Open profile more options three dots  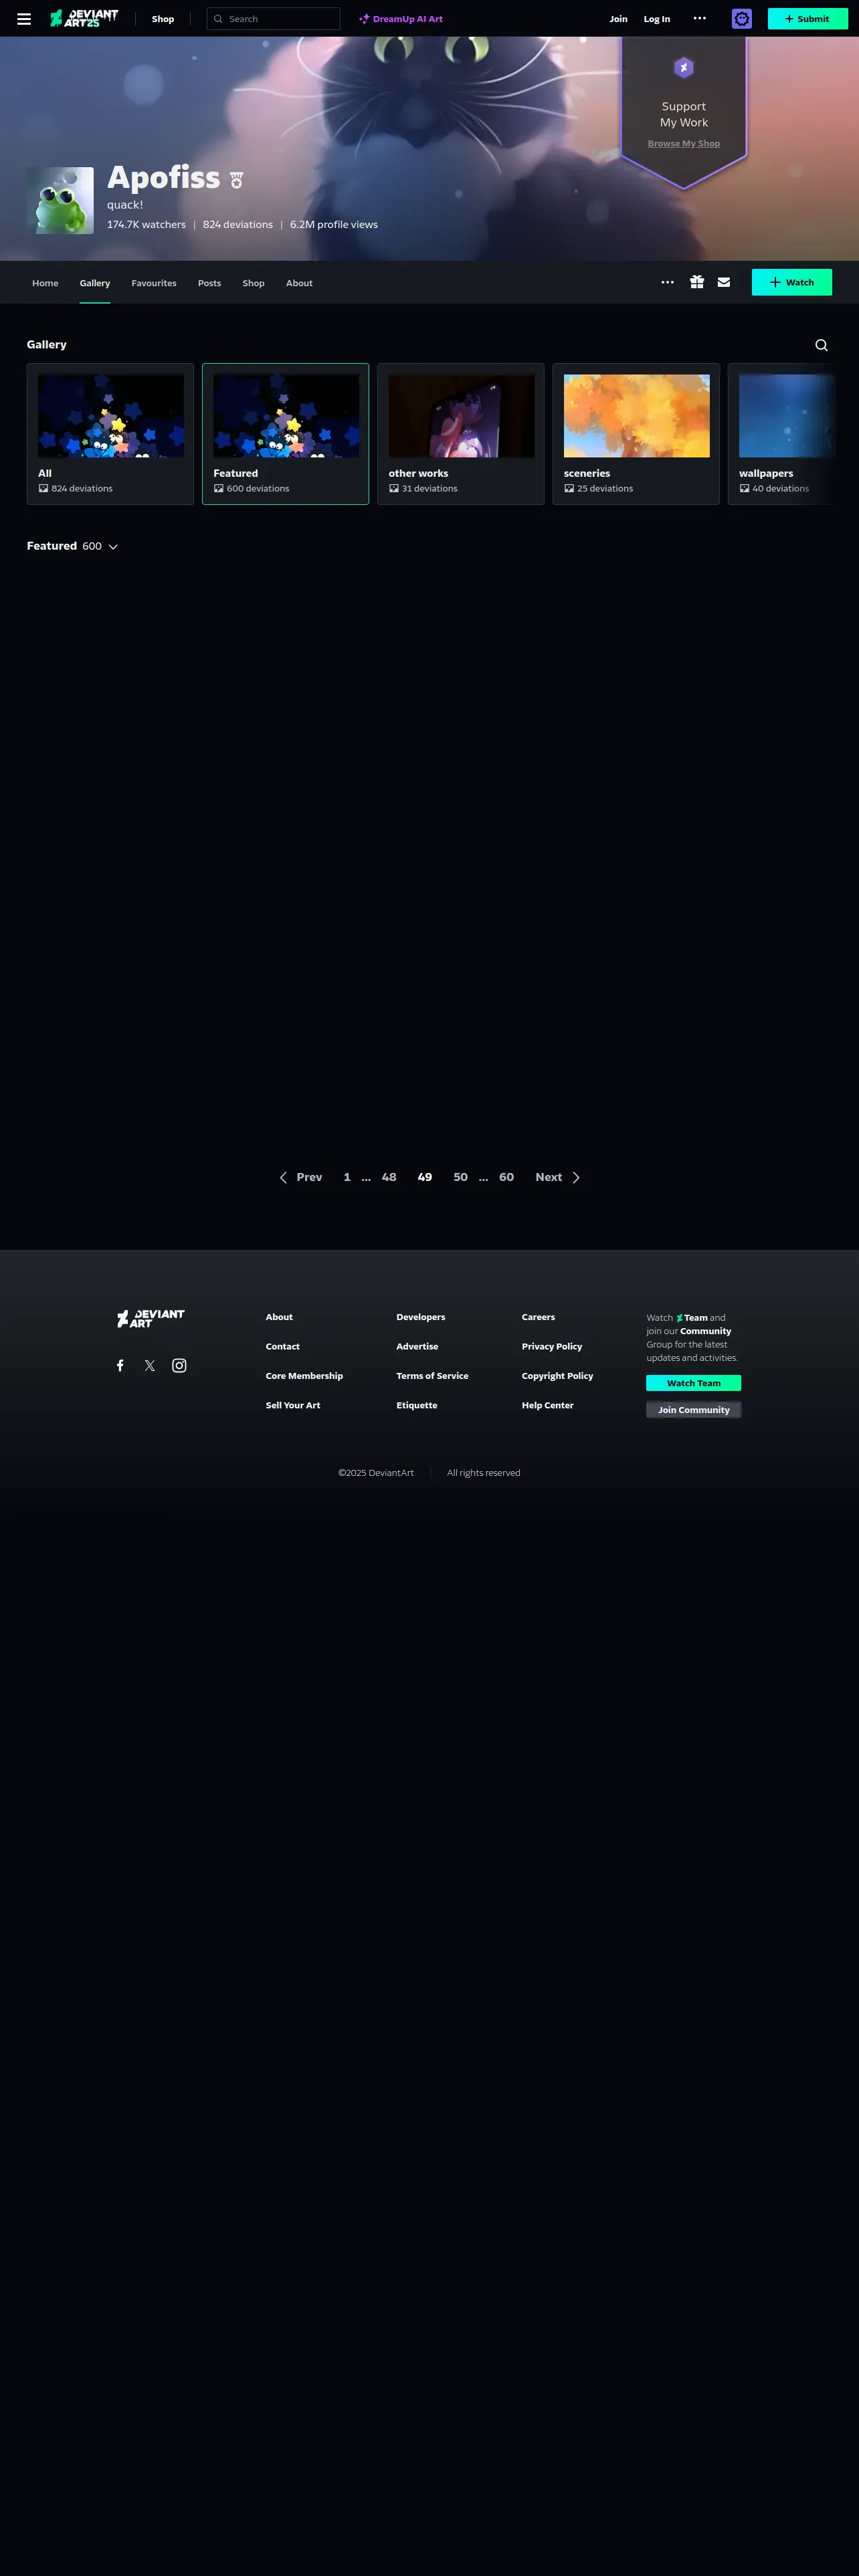pyautogui.click(x=668, y=282)
